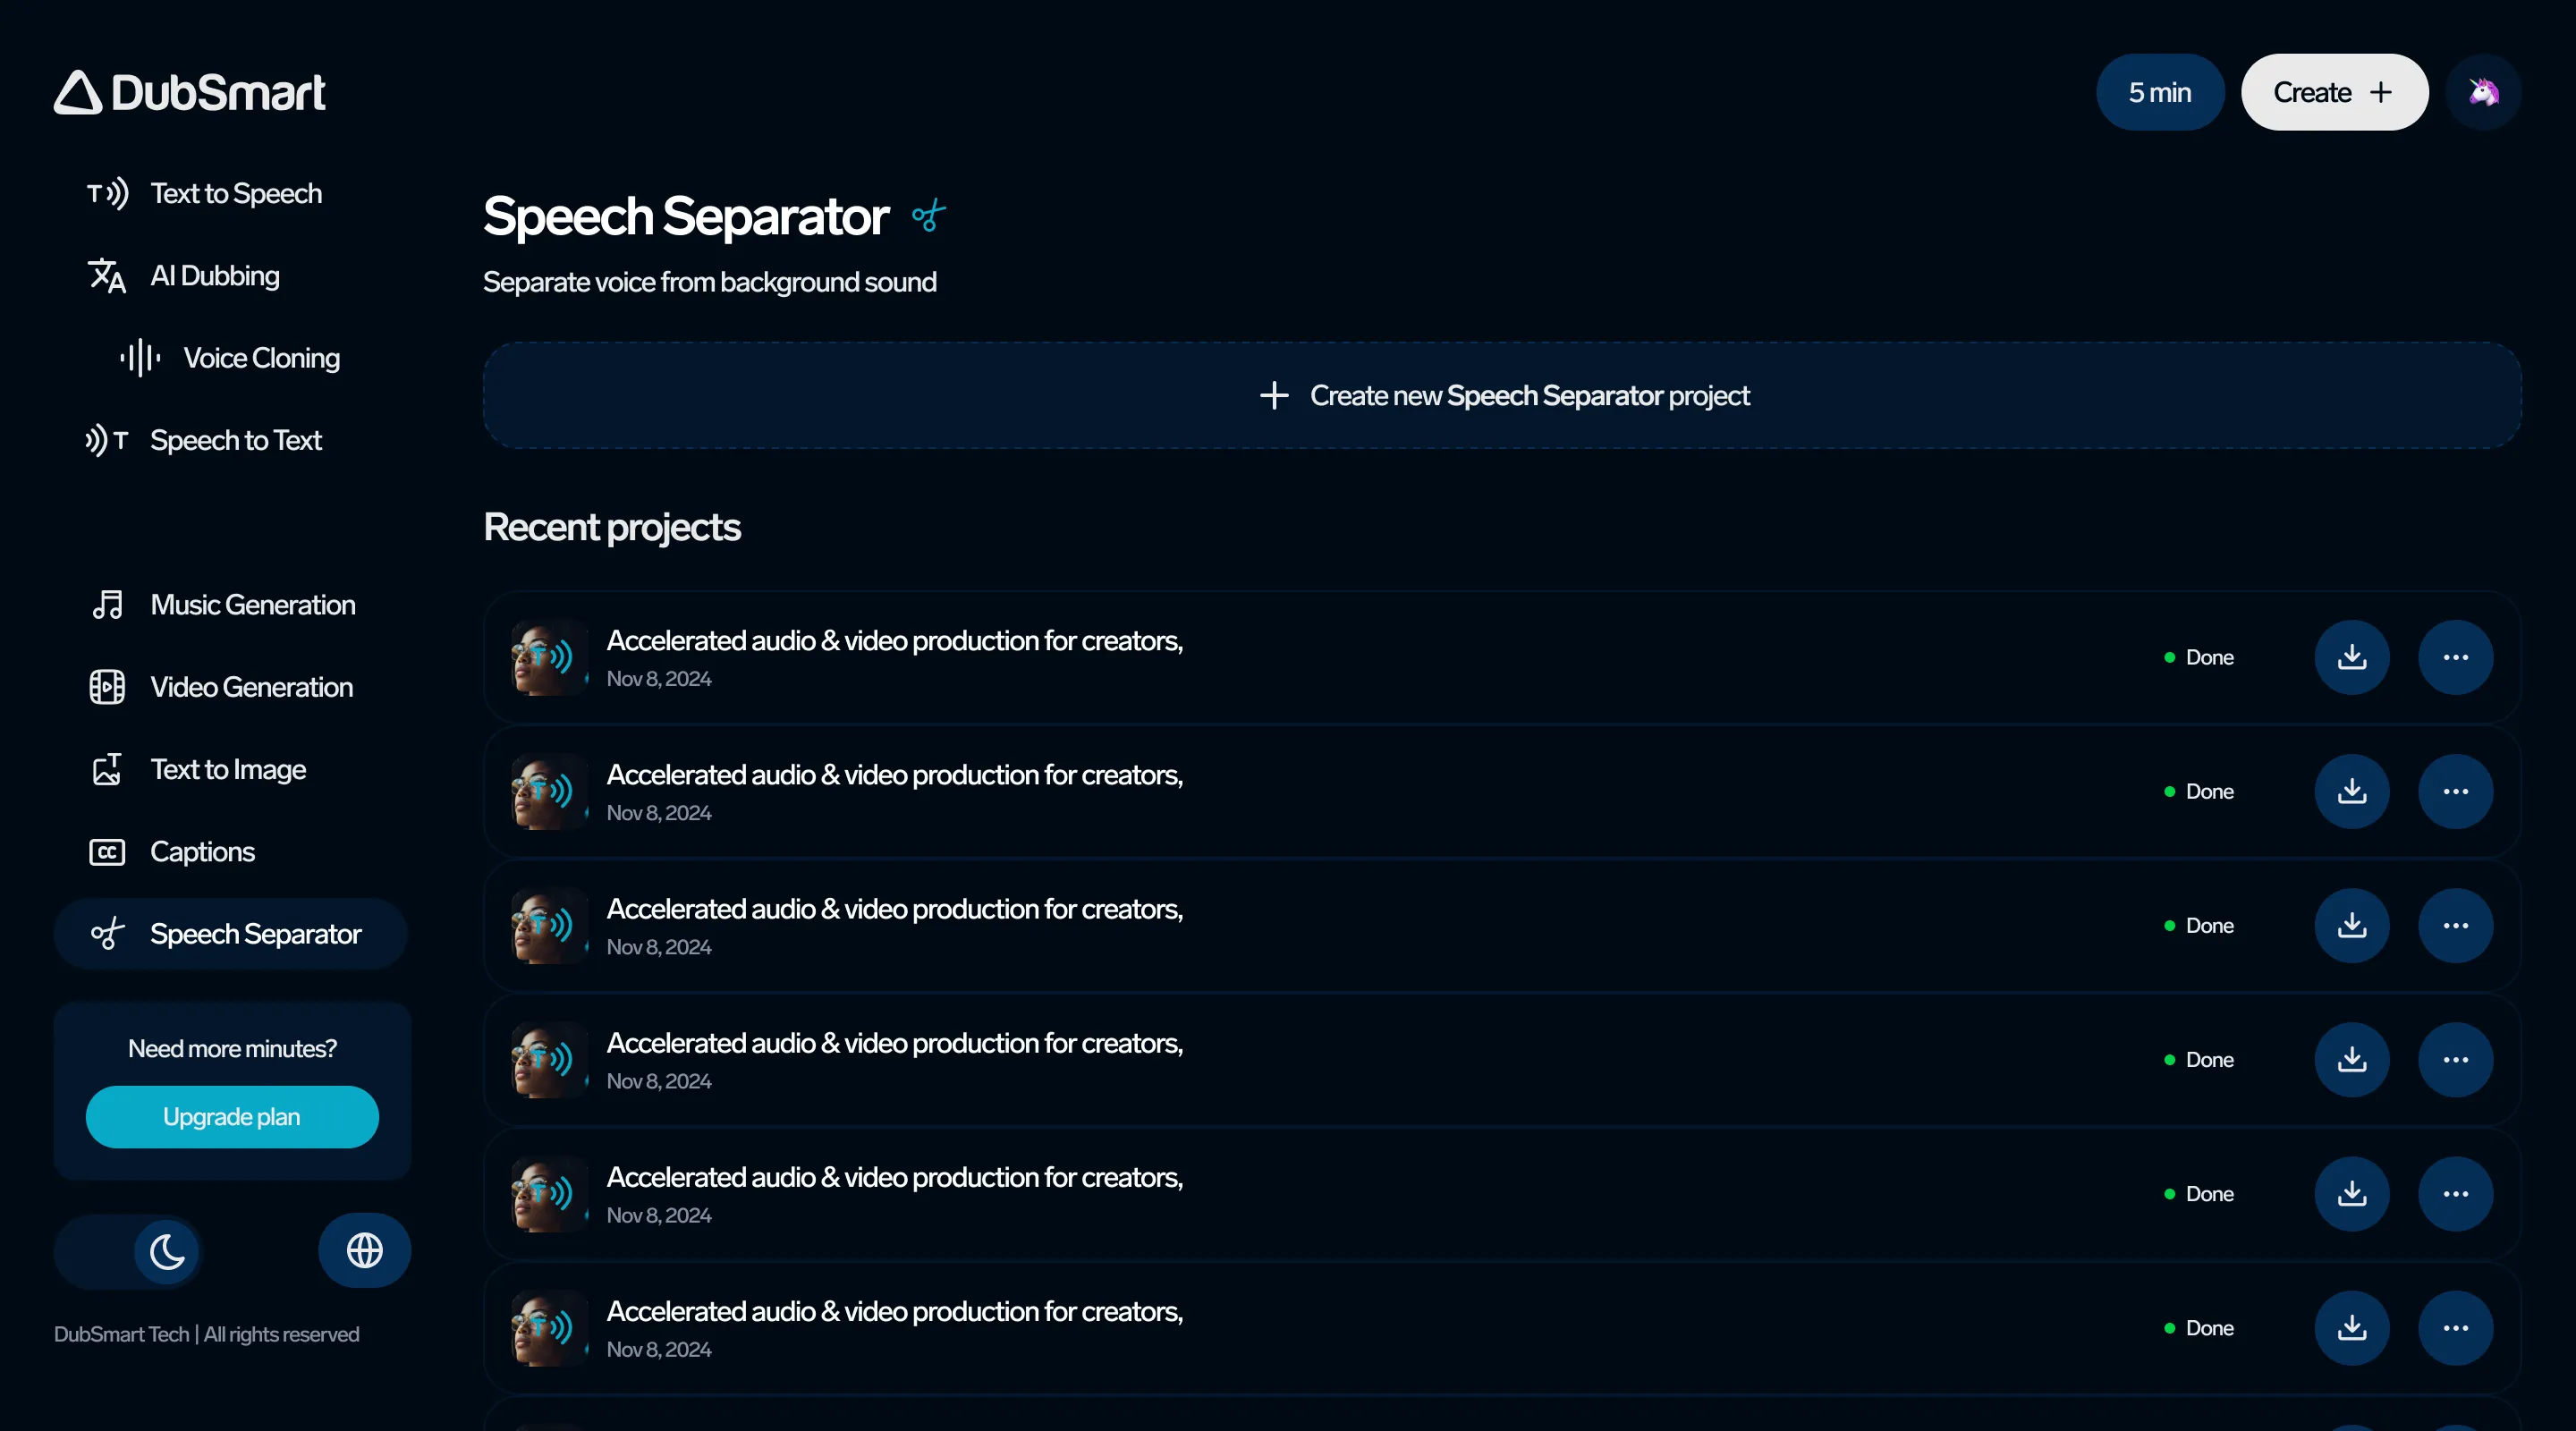Click the 'Done' status of sixth project

pos(2199,1328)
